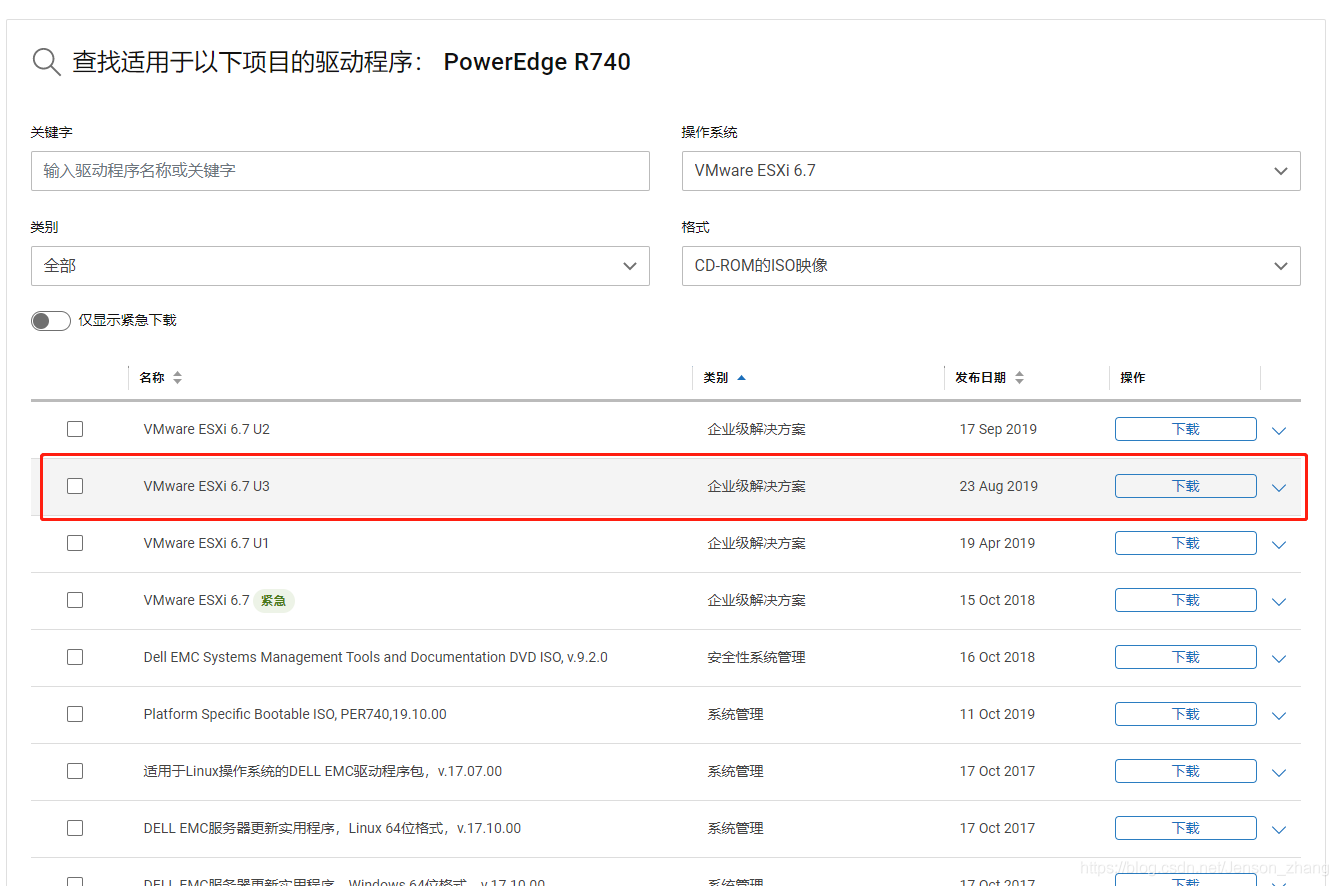This screenshot has width=1338, height=886.
Task: Click the keyword search input field
Action: [340, 171]
